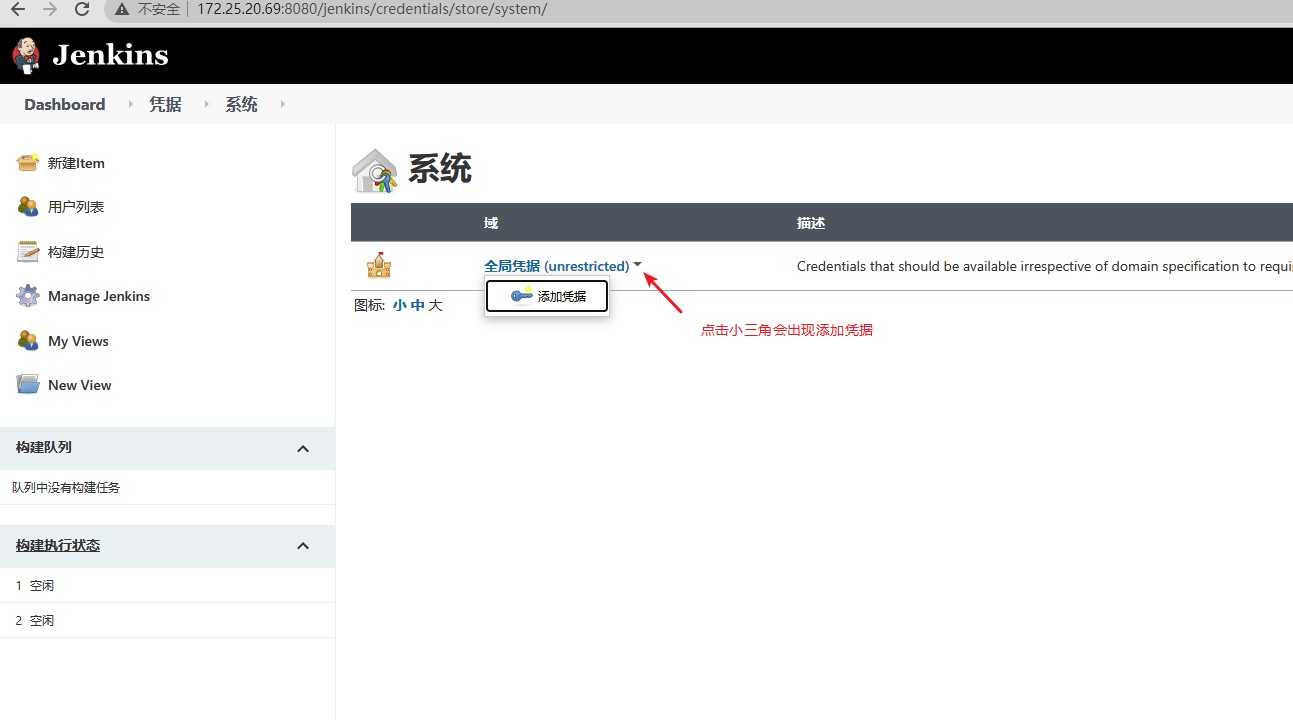1293x720 pixels.
Task: Click the 构建队列 panel heading
Action: [x=44, y=447]
